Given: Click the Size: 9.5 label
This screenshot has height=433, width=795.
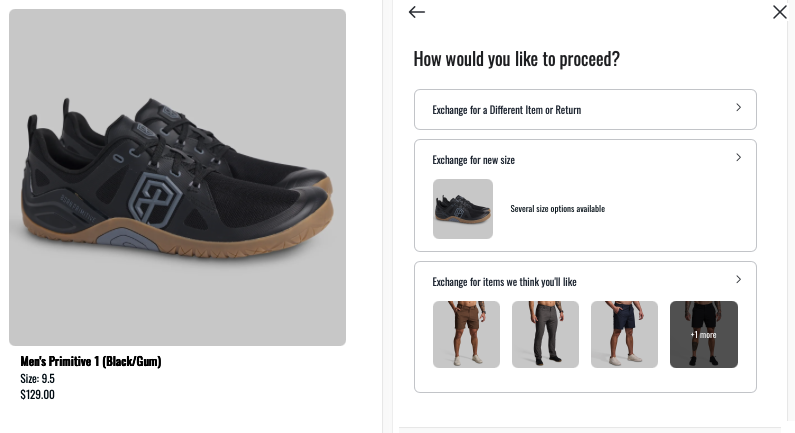Looking at the screenshot, I should (x=38, y=379).
